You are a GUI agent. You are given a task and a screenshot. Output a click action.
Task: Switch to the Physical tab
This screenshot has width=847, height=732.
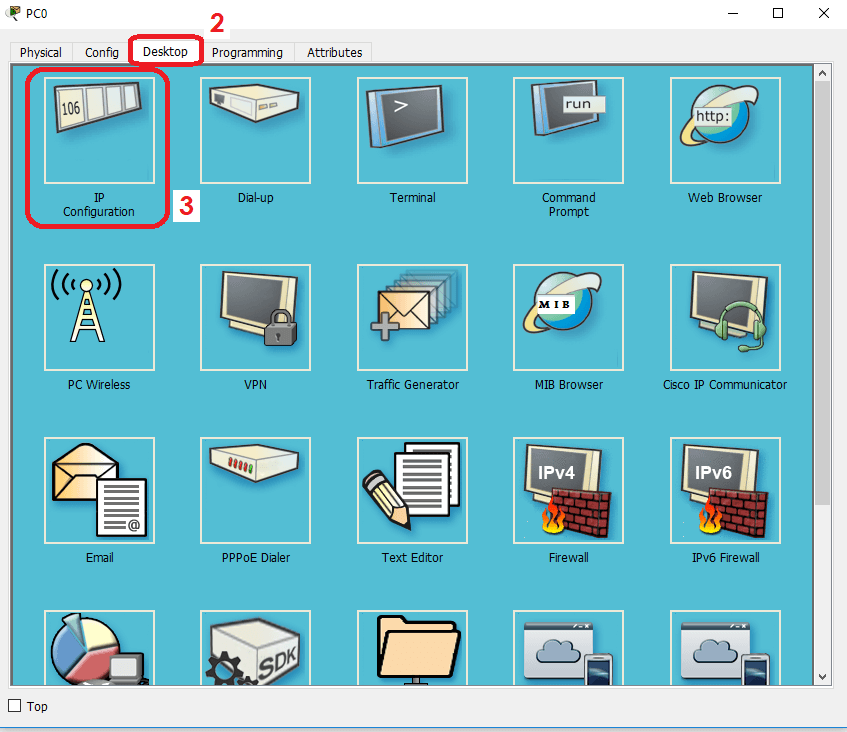coord(41,52)
